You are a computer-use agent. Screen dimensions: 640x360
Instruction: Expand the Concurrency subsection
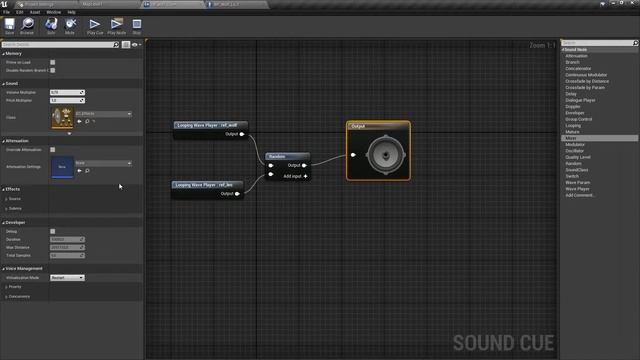coord(6,297)
